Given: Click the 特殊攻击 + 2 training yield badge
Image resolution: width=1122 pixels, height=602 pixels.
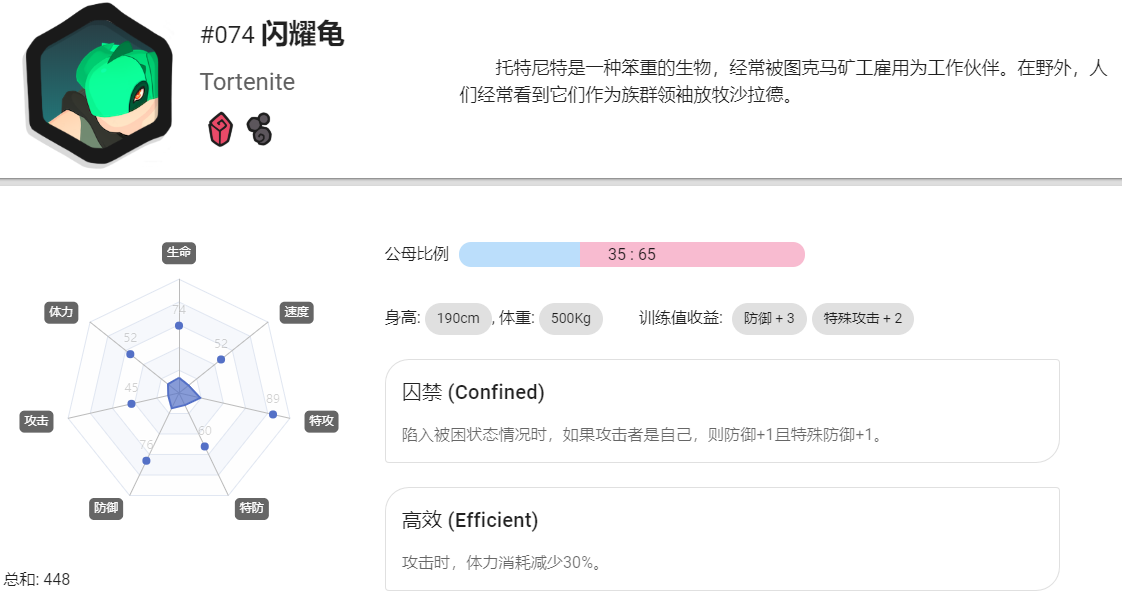Looking at the screenshot, I should click(x=862, y=319).
